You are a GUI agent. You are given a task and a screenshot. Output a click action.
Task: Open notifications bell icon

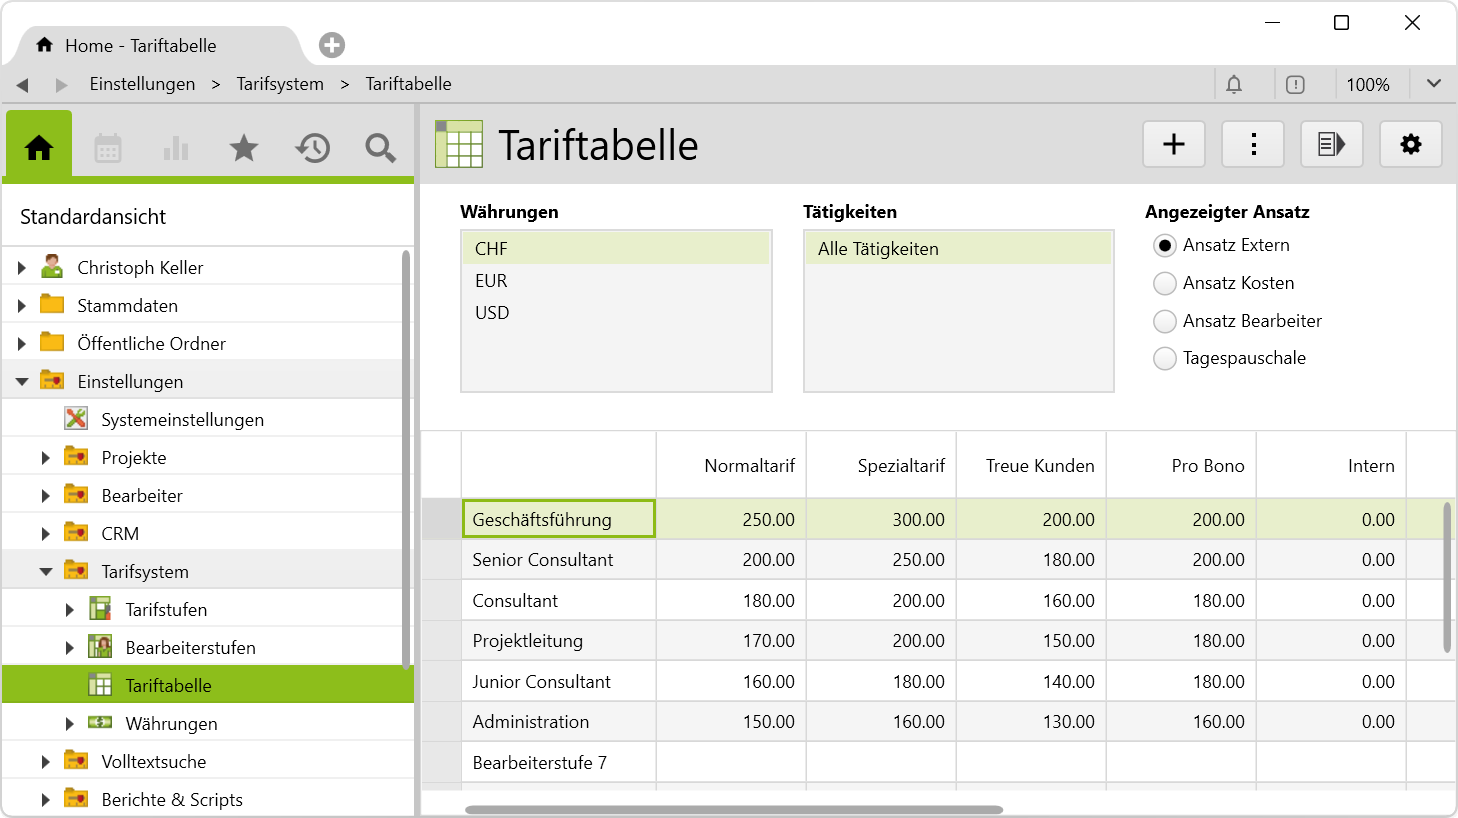coord(1234,85)
